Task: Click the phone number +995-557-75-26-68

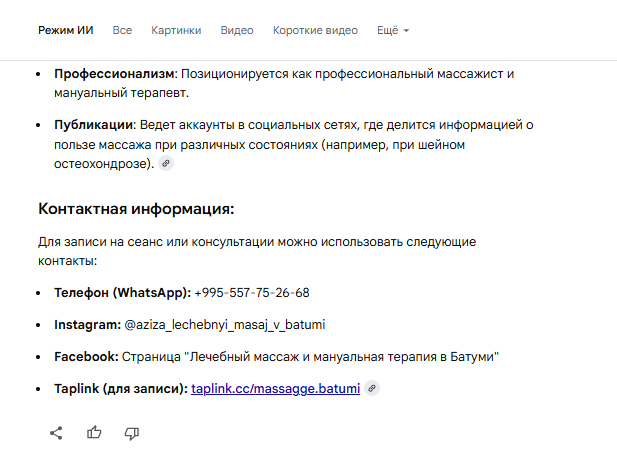Action: click(252, 293)
